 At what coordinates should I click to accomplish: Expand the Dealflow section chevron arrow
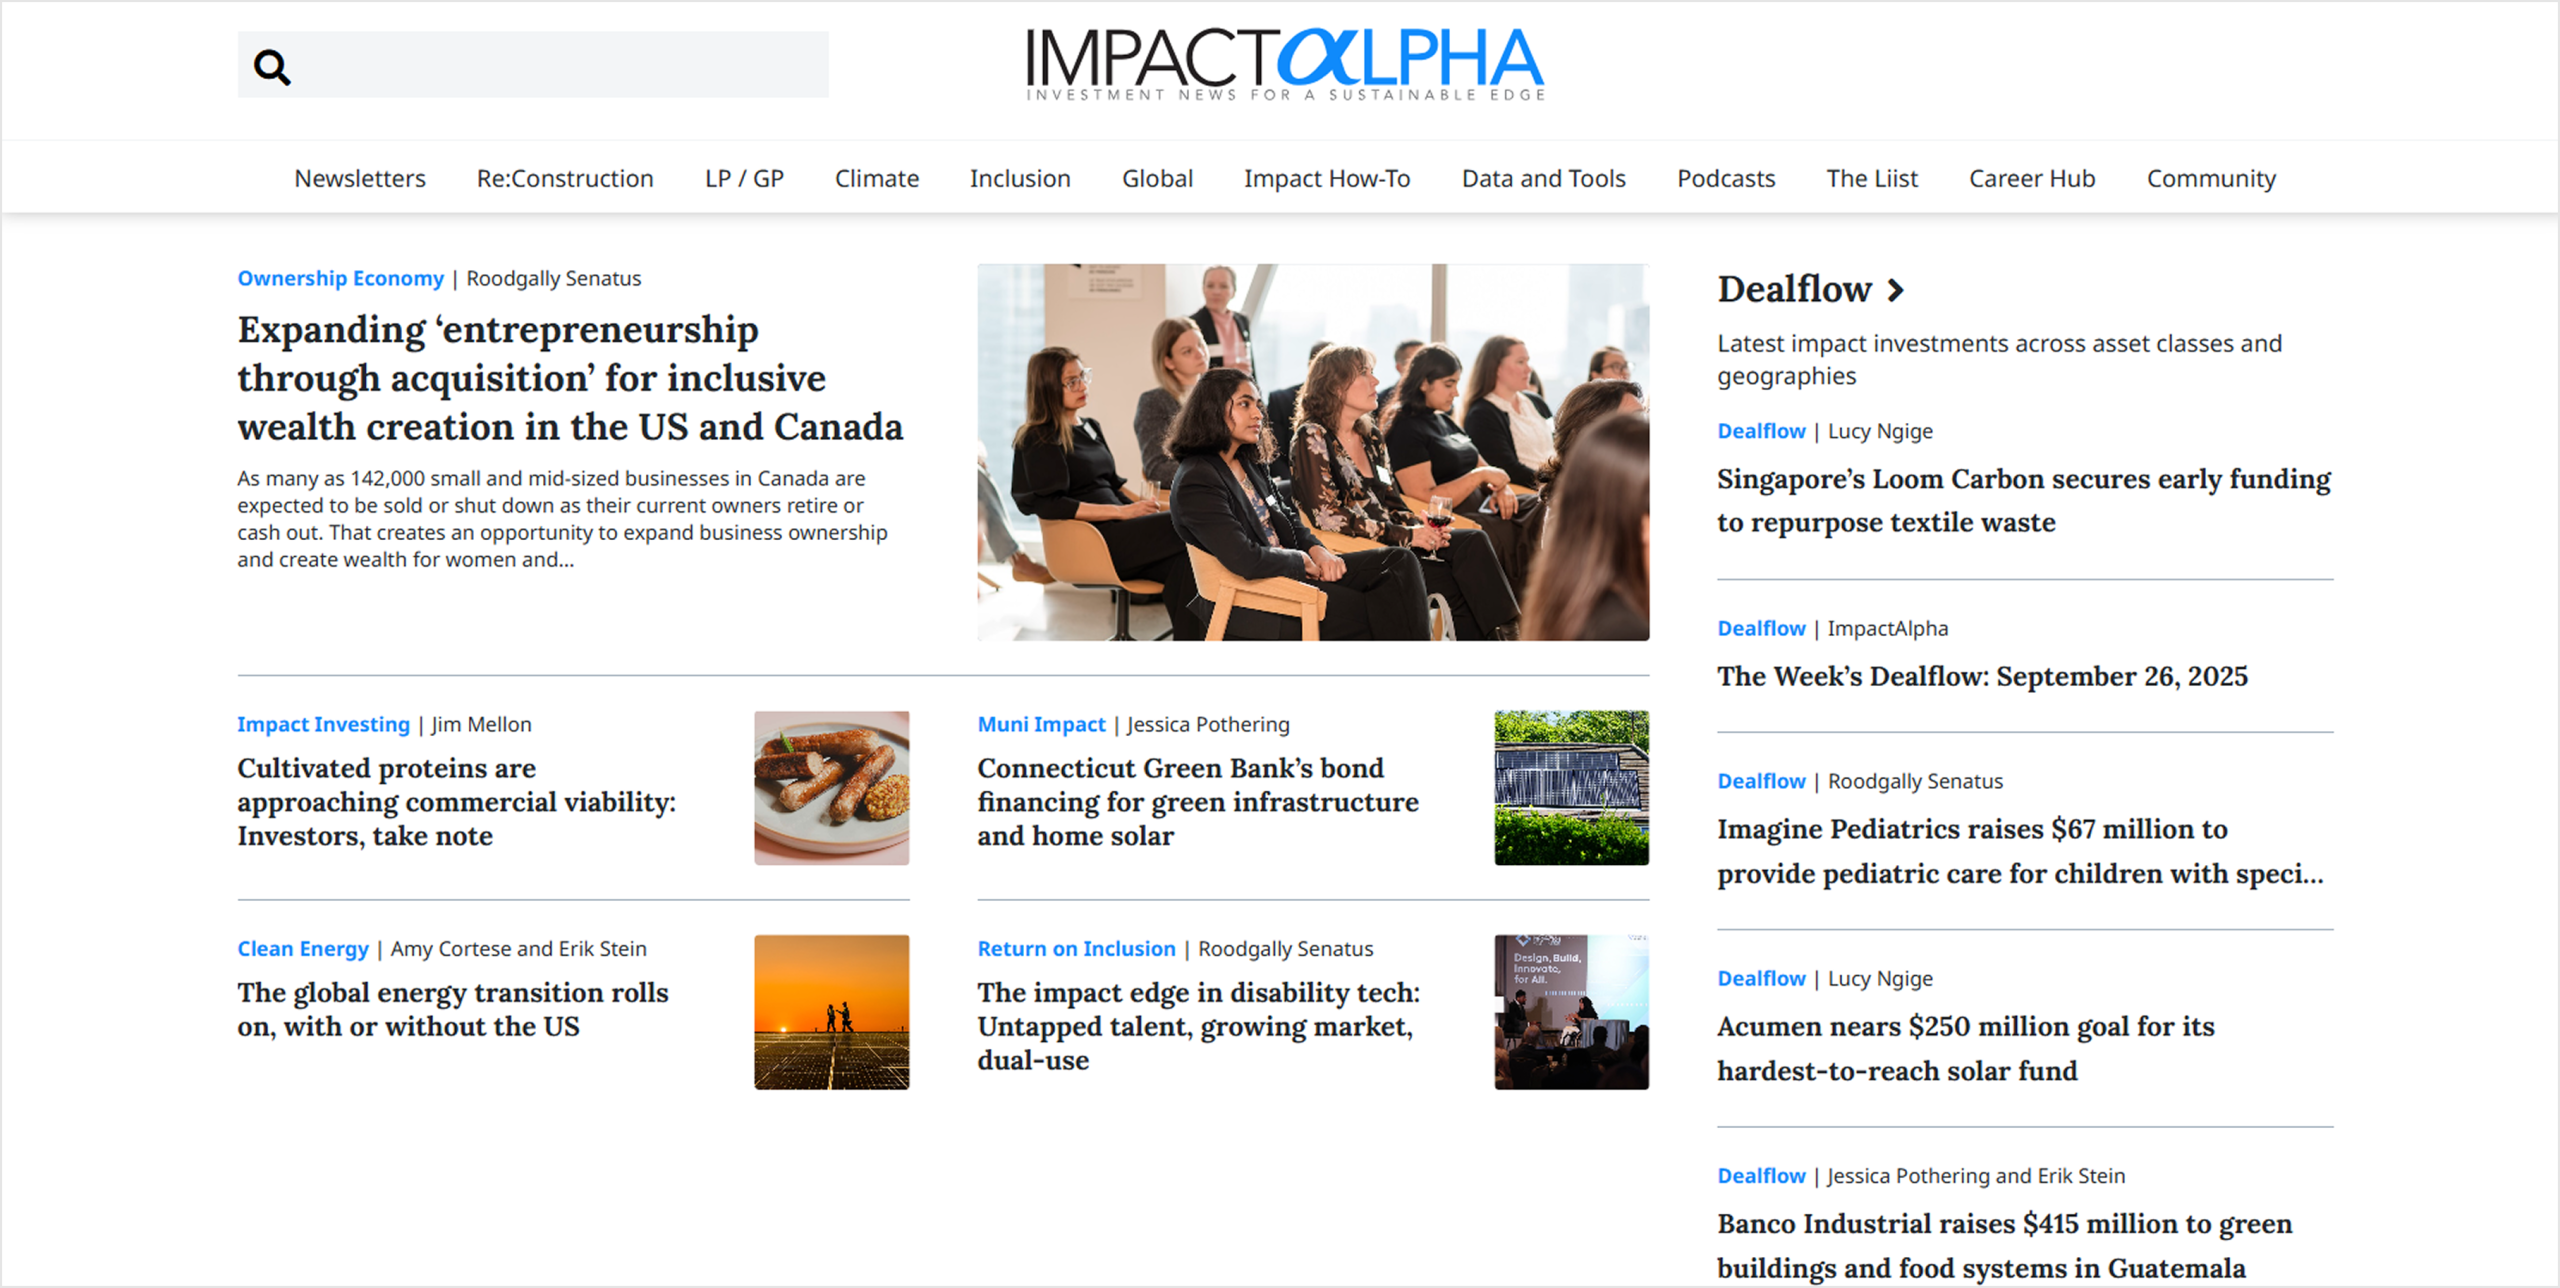pyautogui.click(x=1895, y=290)
